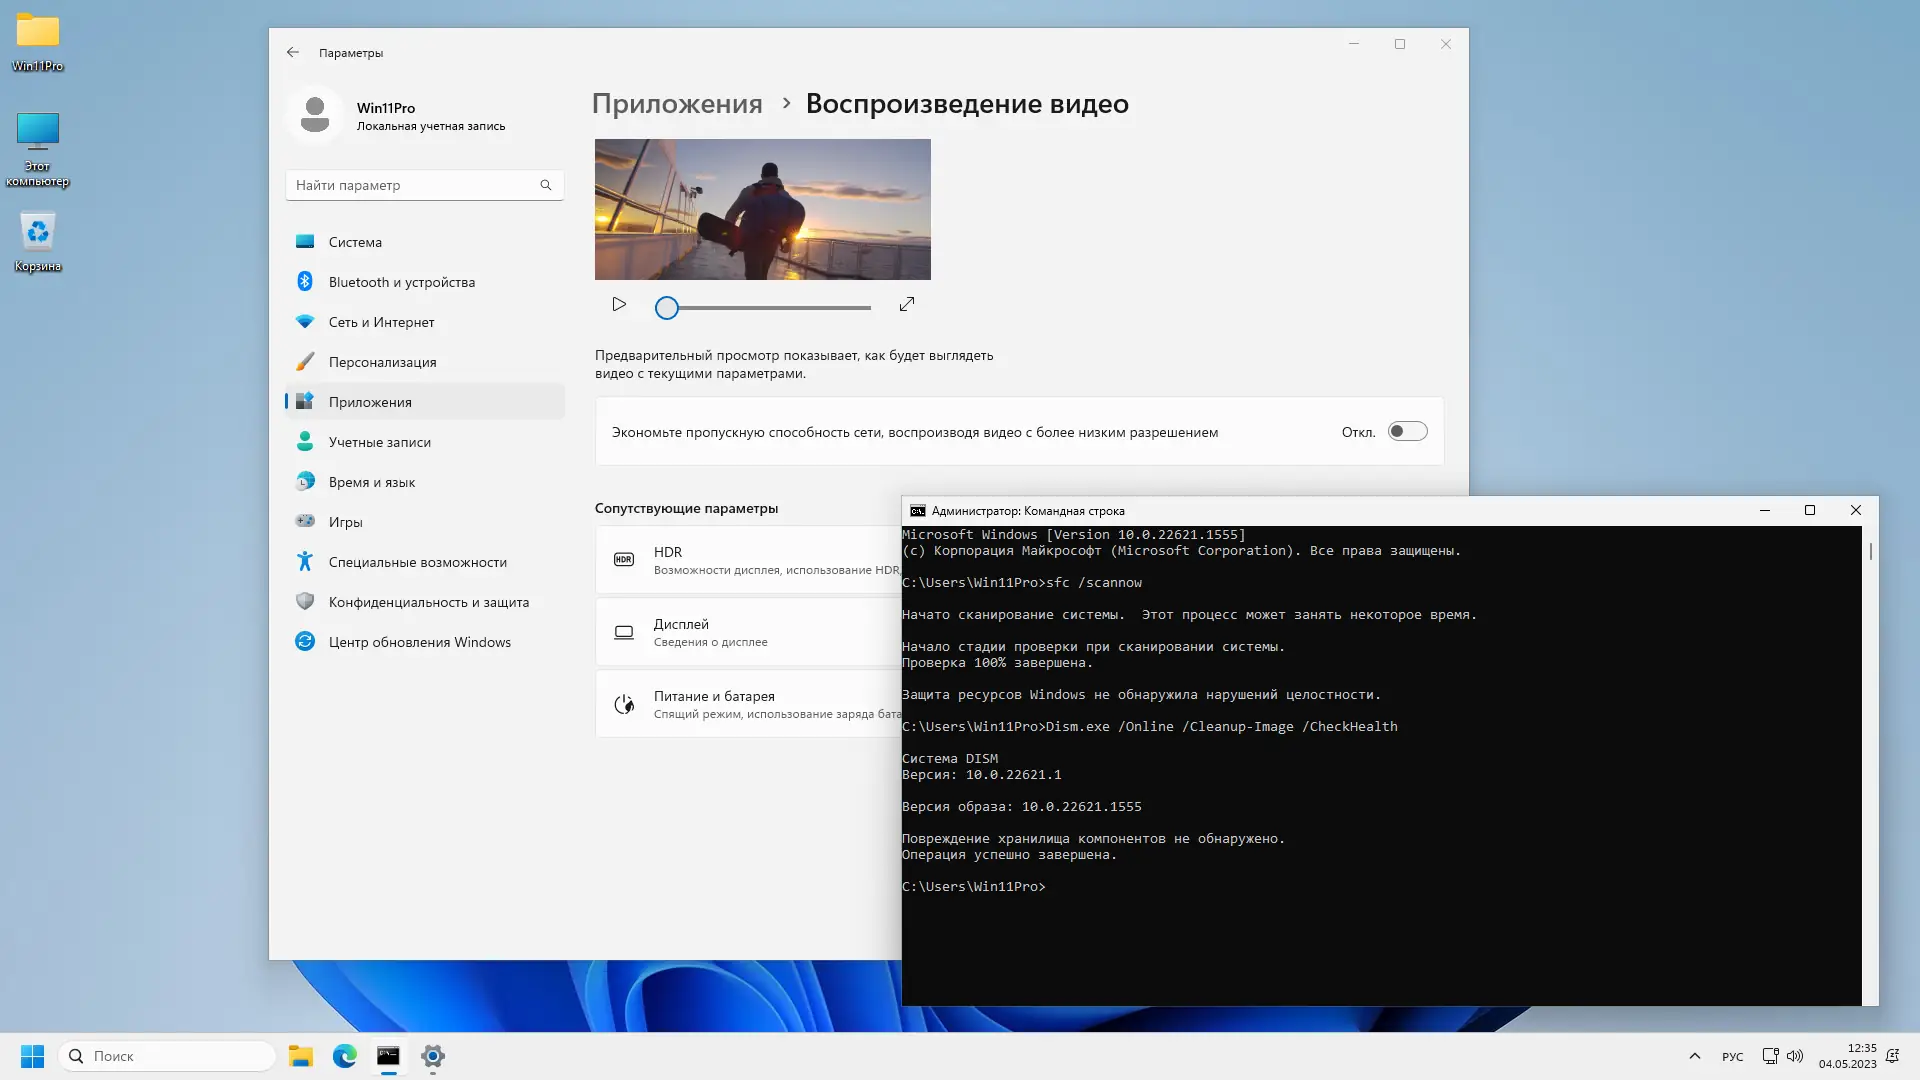Open Bluetooth и устройства settings in sidebar
Image resolution: width=1920 pixels, height=1080 pixels.
tap(401, 282)
